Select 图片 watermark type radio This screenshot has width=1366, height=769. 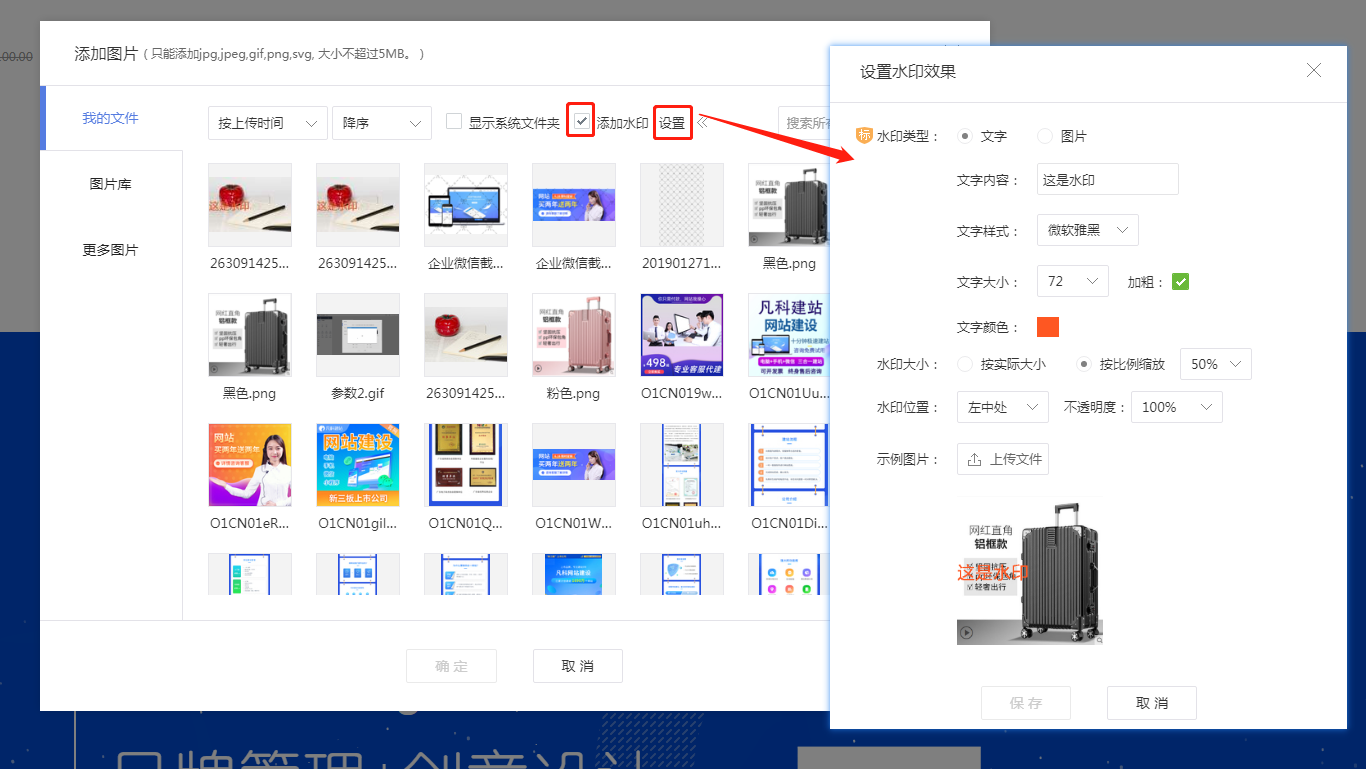tap(1044, 136)
